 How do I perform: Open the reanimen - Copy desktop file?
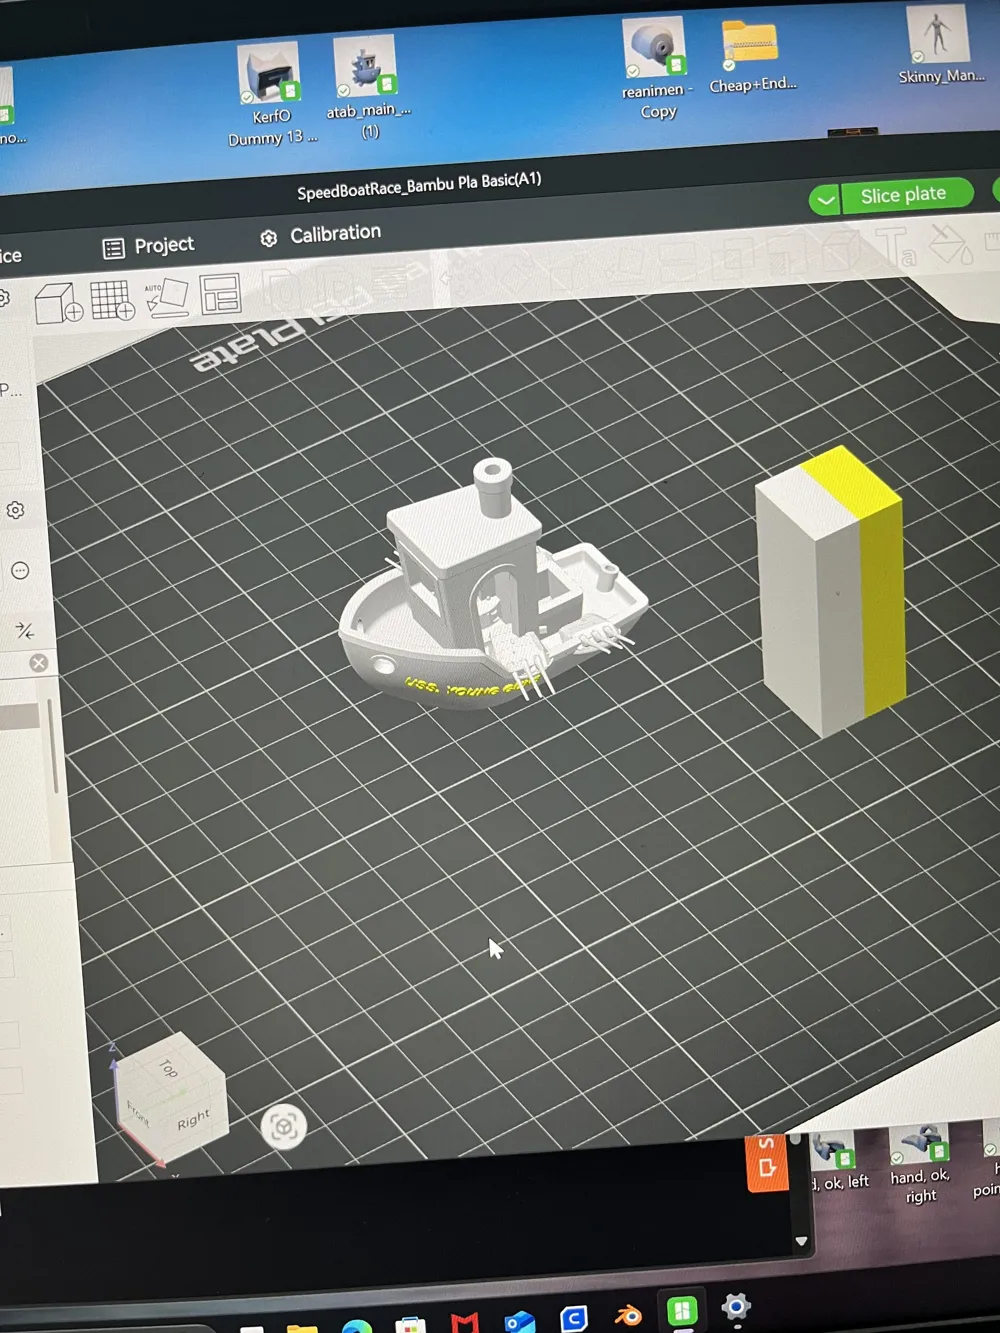pos(656,68)
